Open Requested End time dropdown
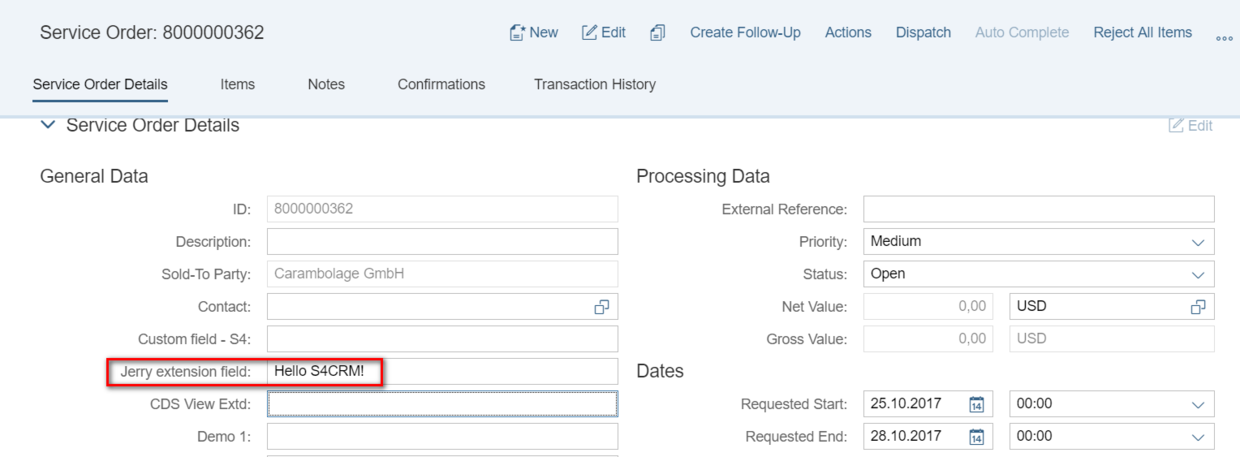Screen dimensions: 1240x457 pyautogui.click(x=1198, y=437)
